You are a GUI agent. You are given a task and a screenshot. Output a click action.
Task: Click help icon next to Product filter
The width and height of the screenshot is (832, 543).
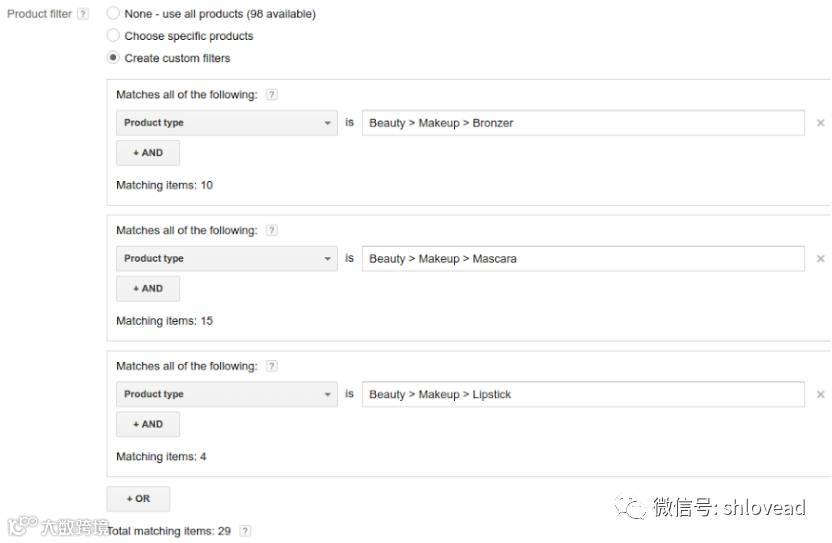tap(83, 15)
